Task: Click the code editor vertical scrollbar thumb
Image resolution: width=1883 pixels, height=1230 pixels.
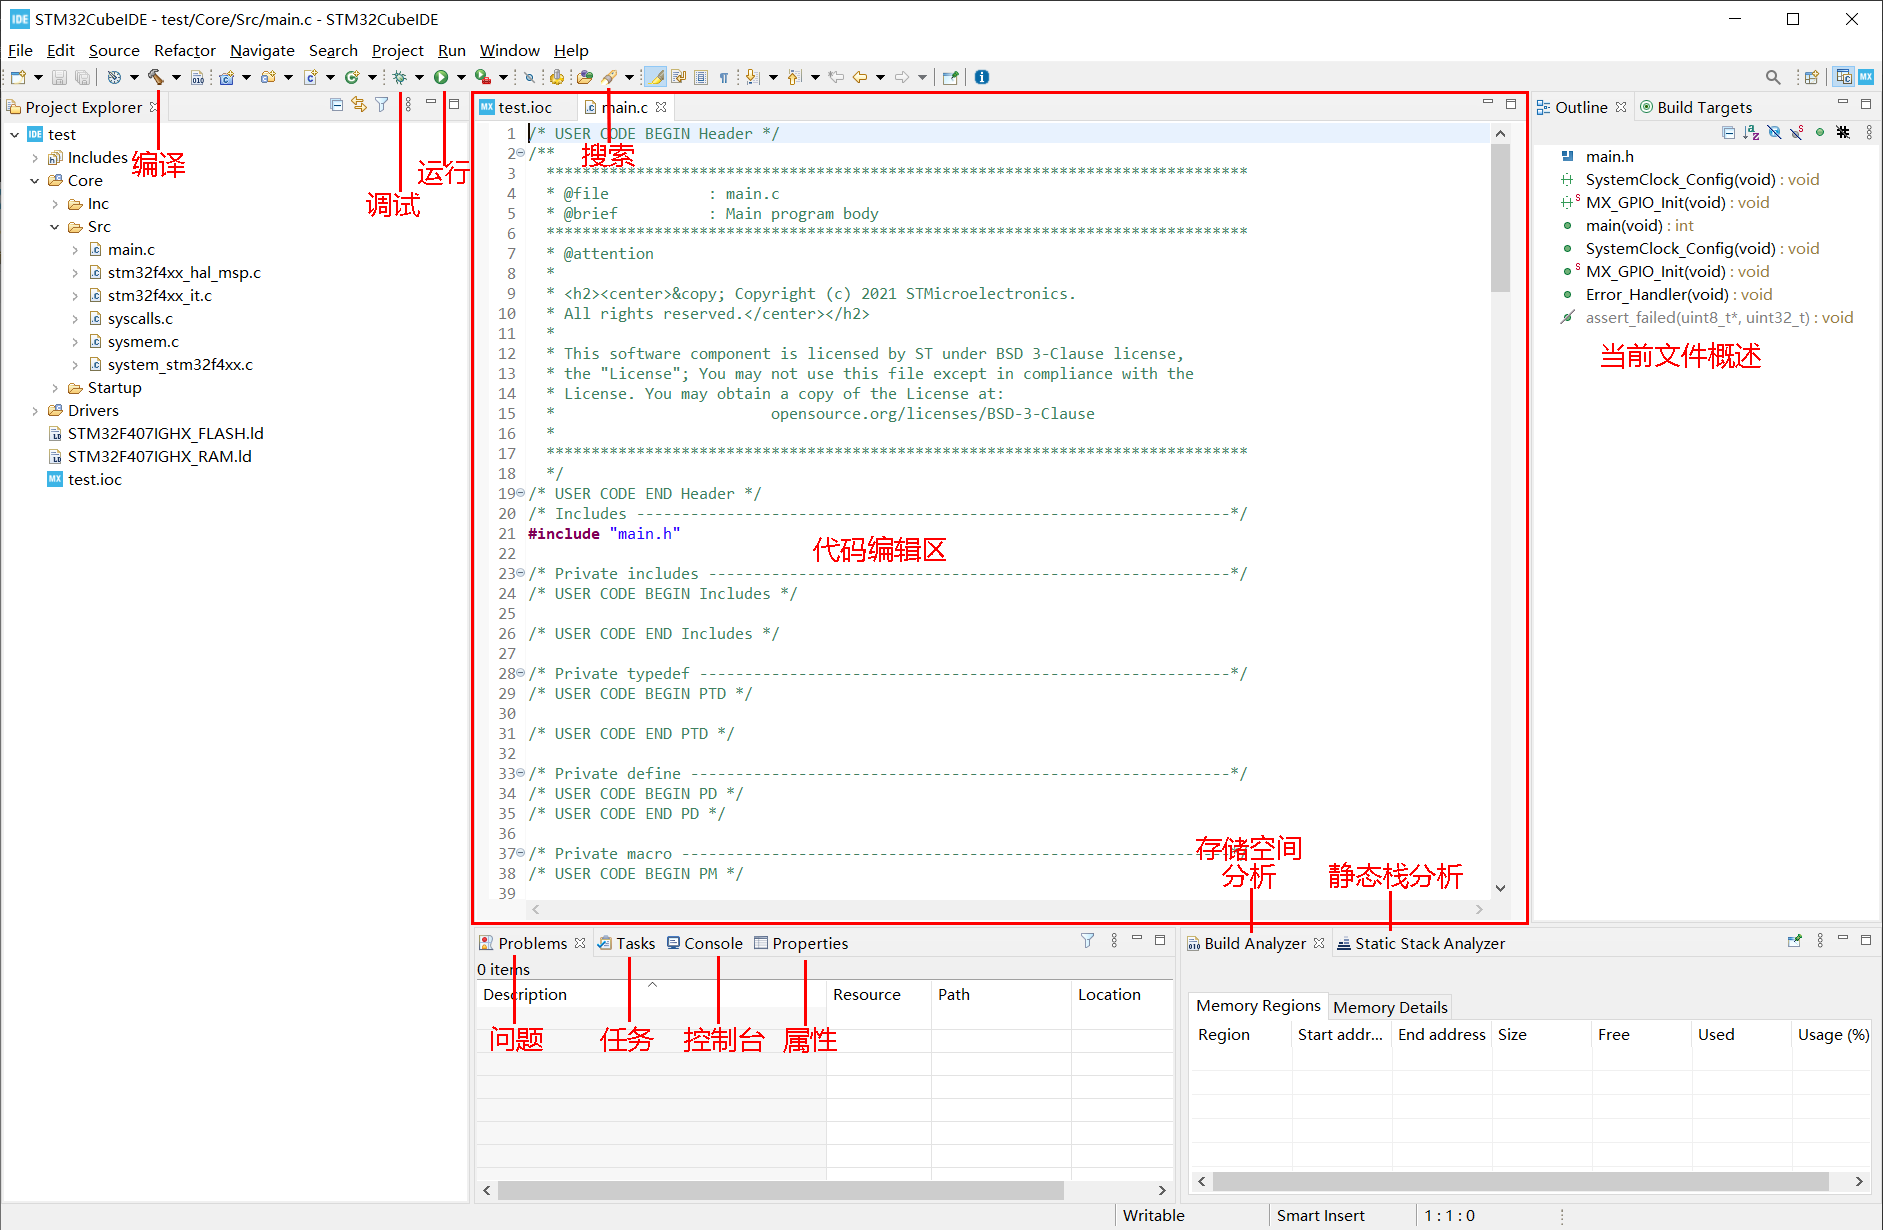Action: [x=1500, y=217]
